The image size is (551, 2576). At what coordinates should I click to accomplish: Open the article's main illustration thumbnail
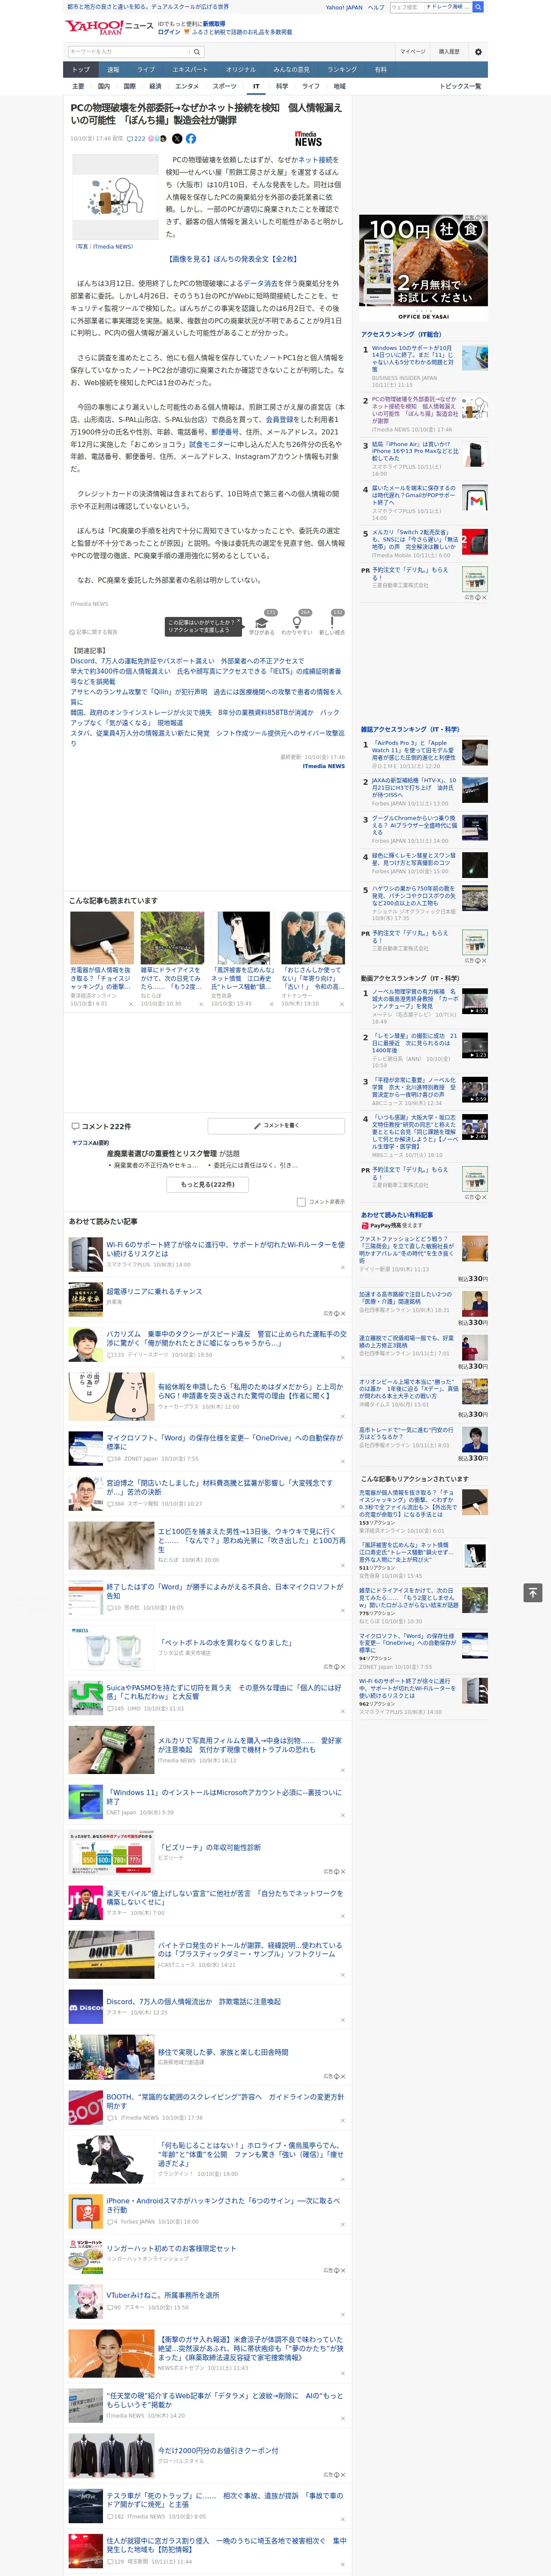point(116,198)
